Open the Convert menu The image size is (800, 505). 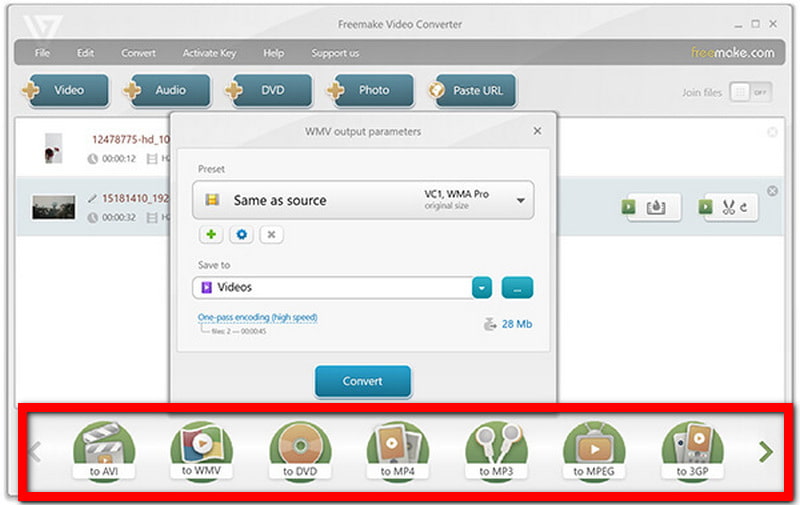[138, 53]
